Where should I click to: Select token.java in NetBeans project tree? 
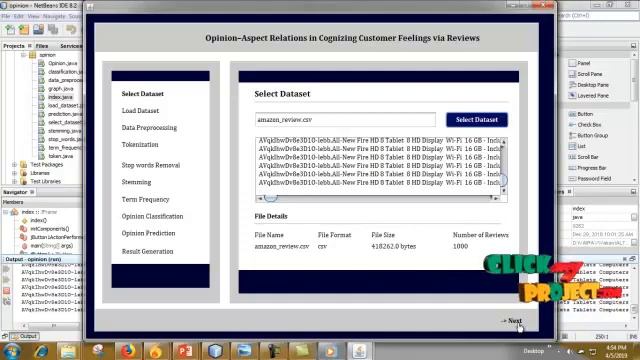click(61, 156)
